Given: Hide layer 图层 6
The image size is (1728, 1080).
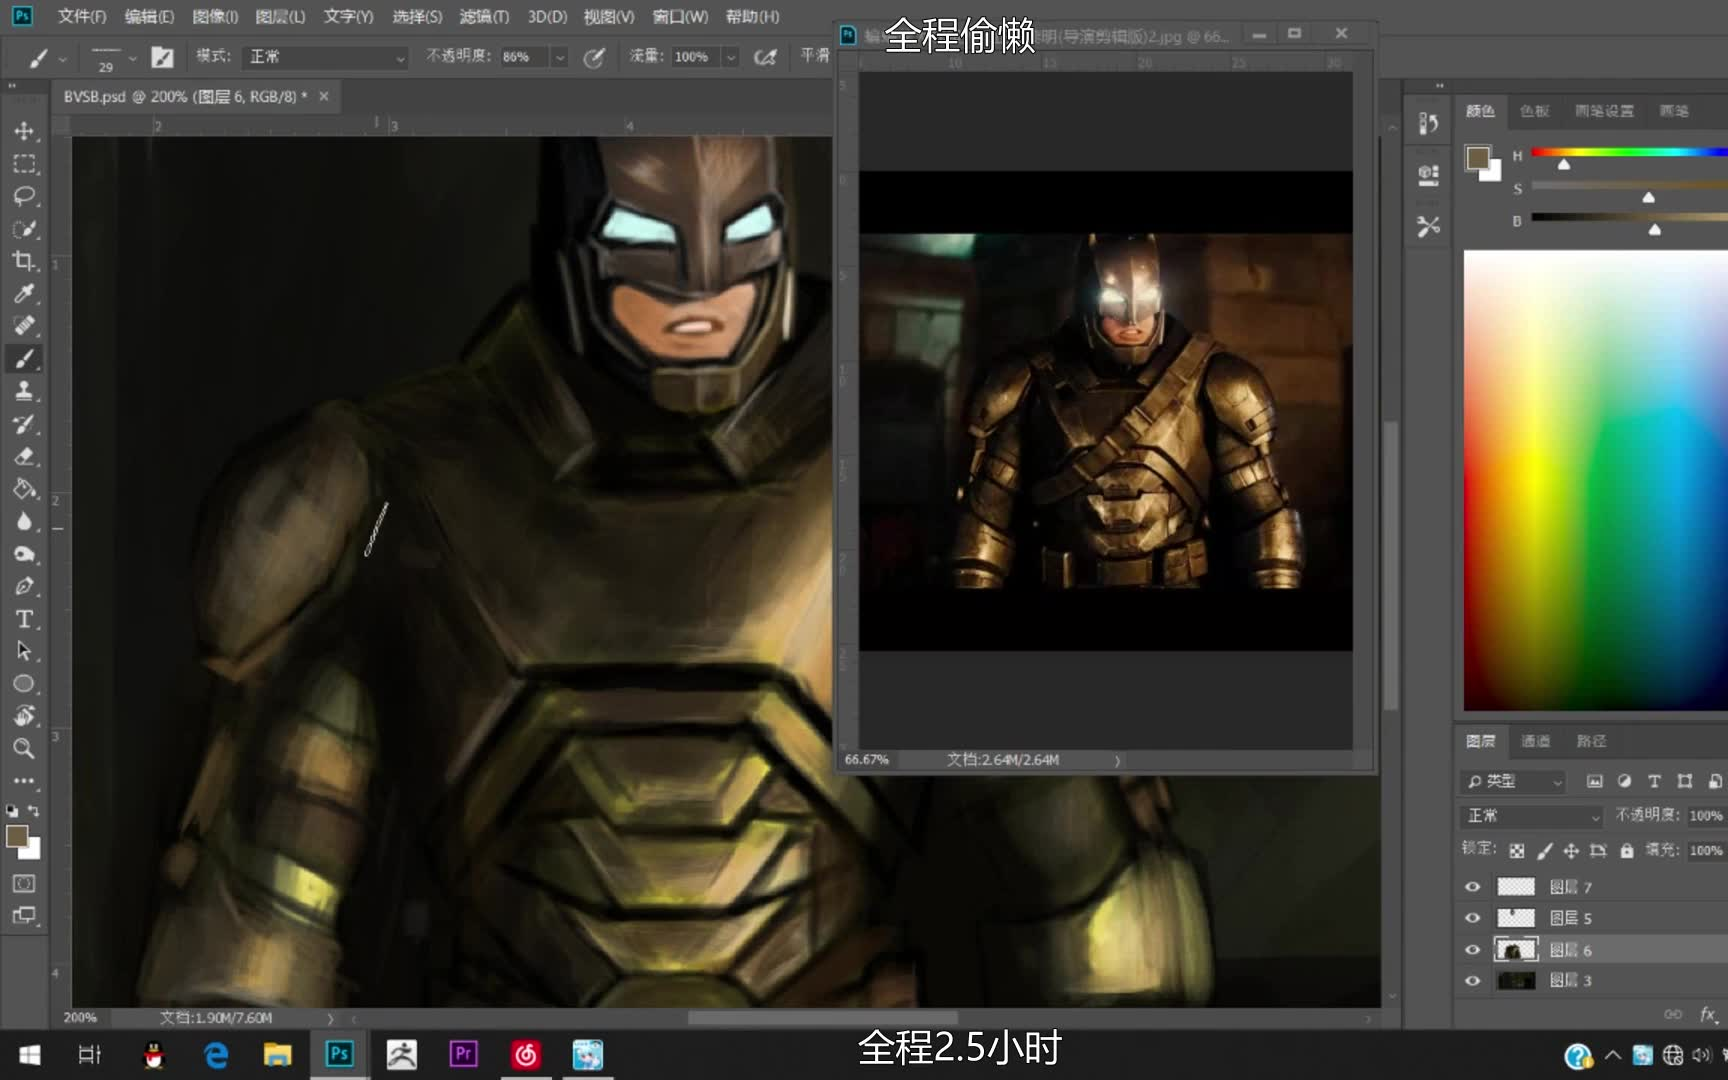Looking at the screenshot, I should tap(1472, 950).
